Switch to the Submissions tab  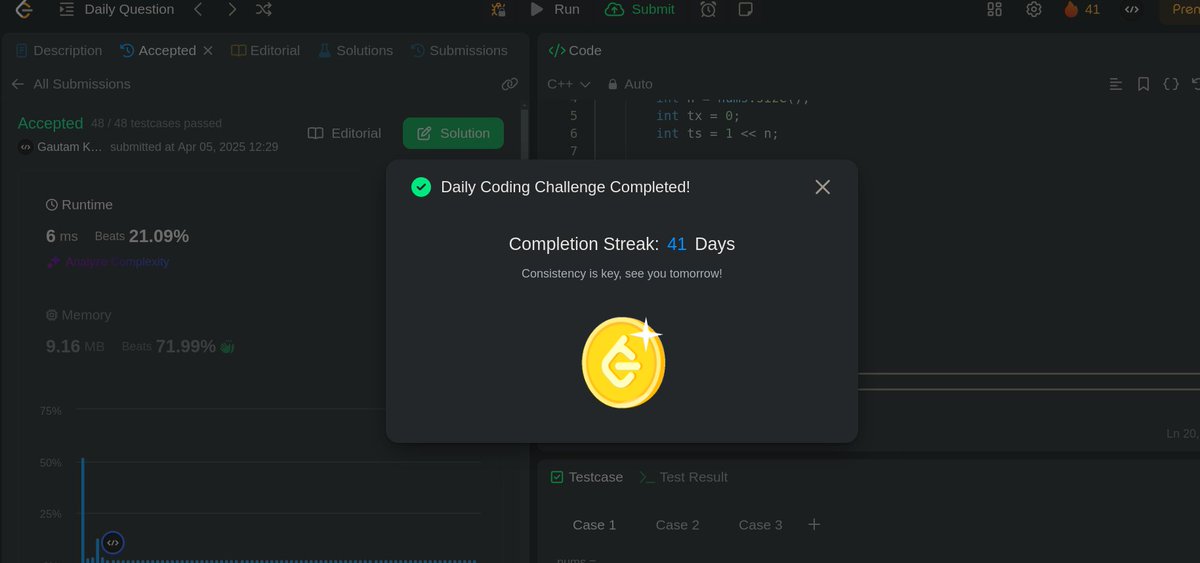460,50
